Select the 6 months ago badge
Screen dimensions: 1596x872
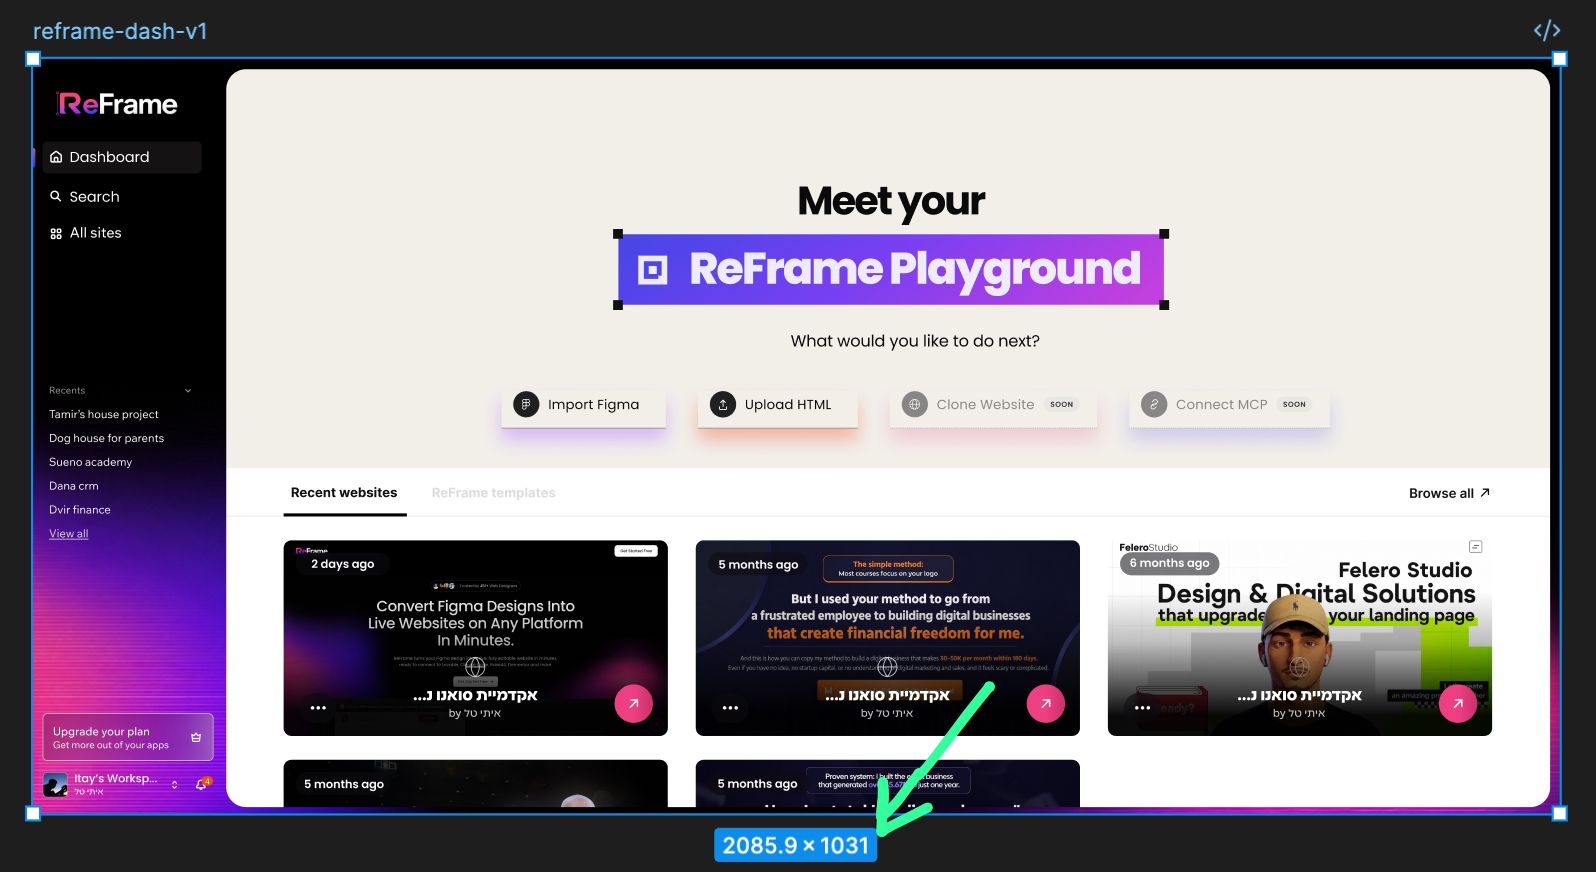click(x=1169, y=564)
